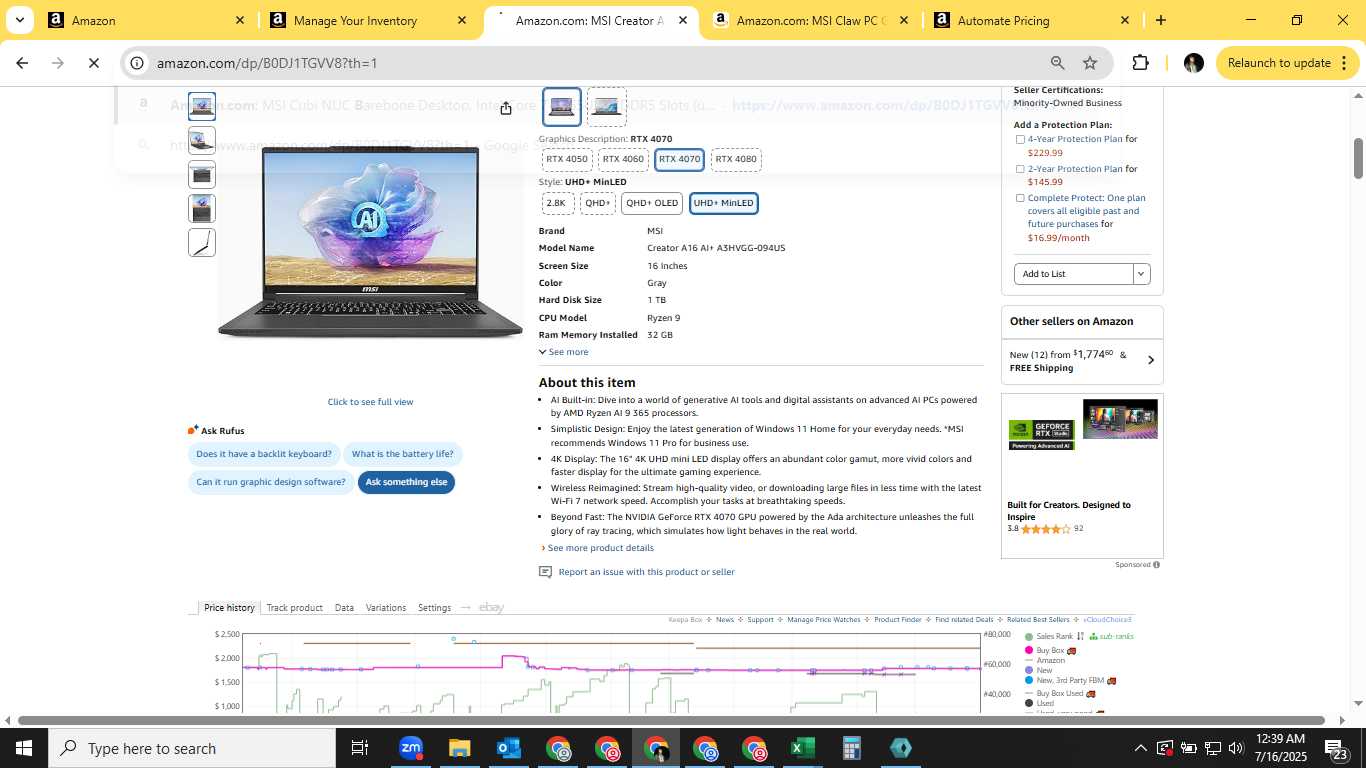
Task: Click the share icon above product image
Action: pos(506,108)
